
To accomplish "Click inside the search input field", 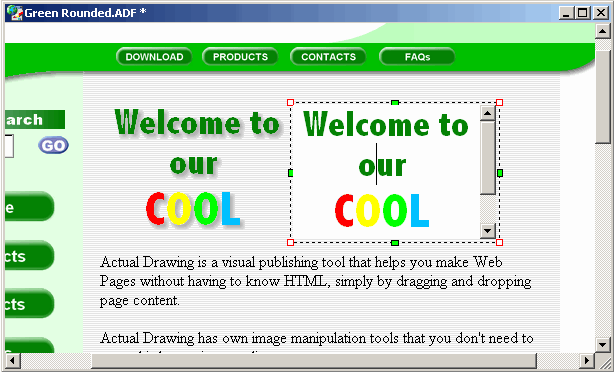I will pyautogui.click(x=9, y=146).
